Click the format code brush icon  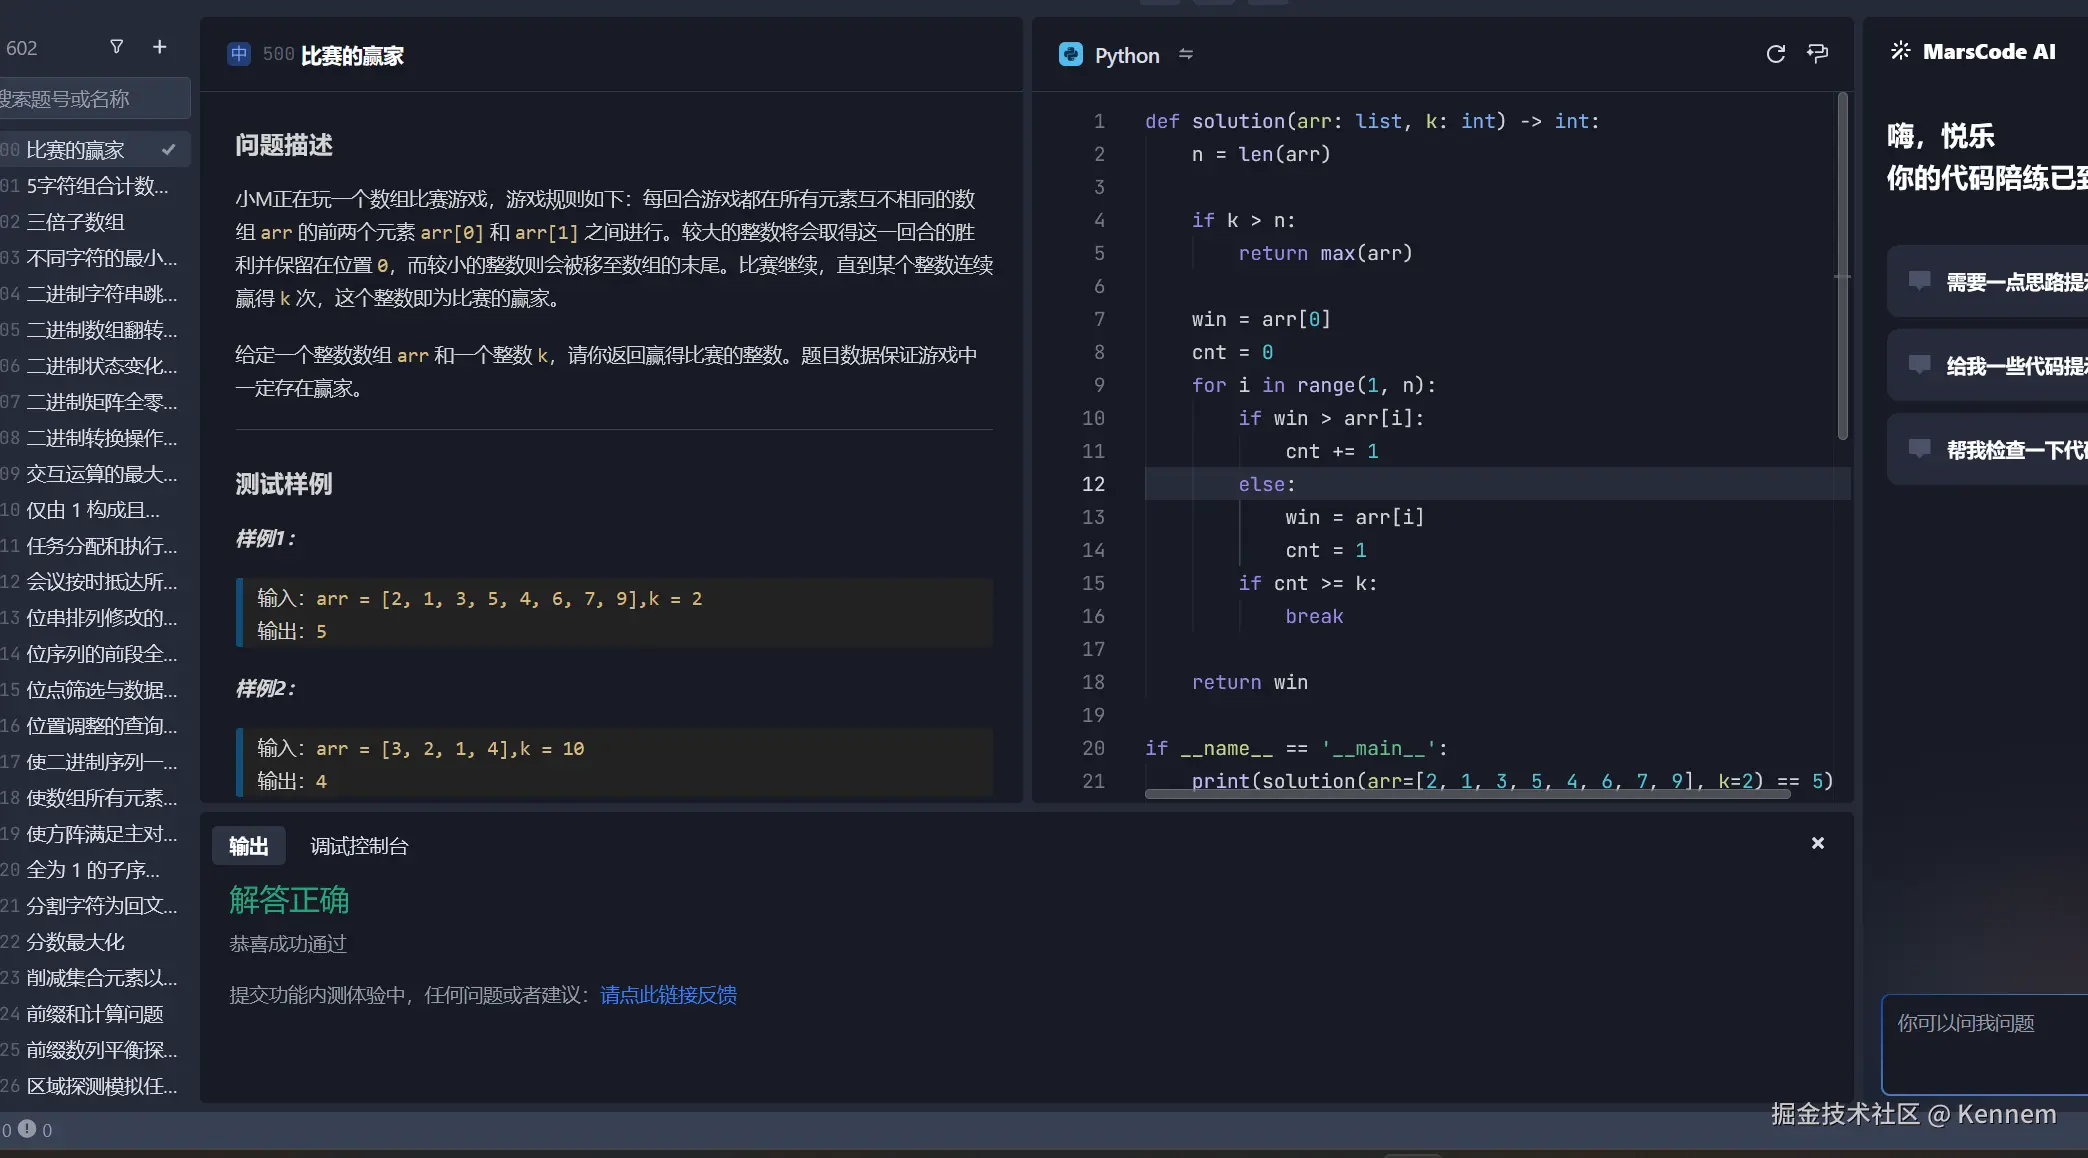click(1818, 54)
